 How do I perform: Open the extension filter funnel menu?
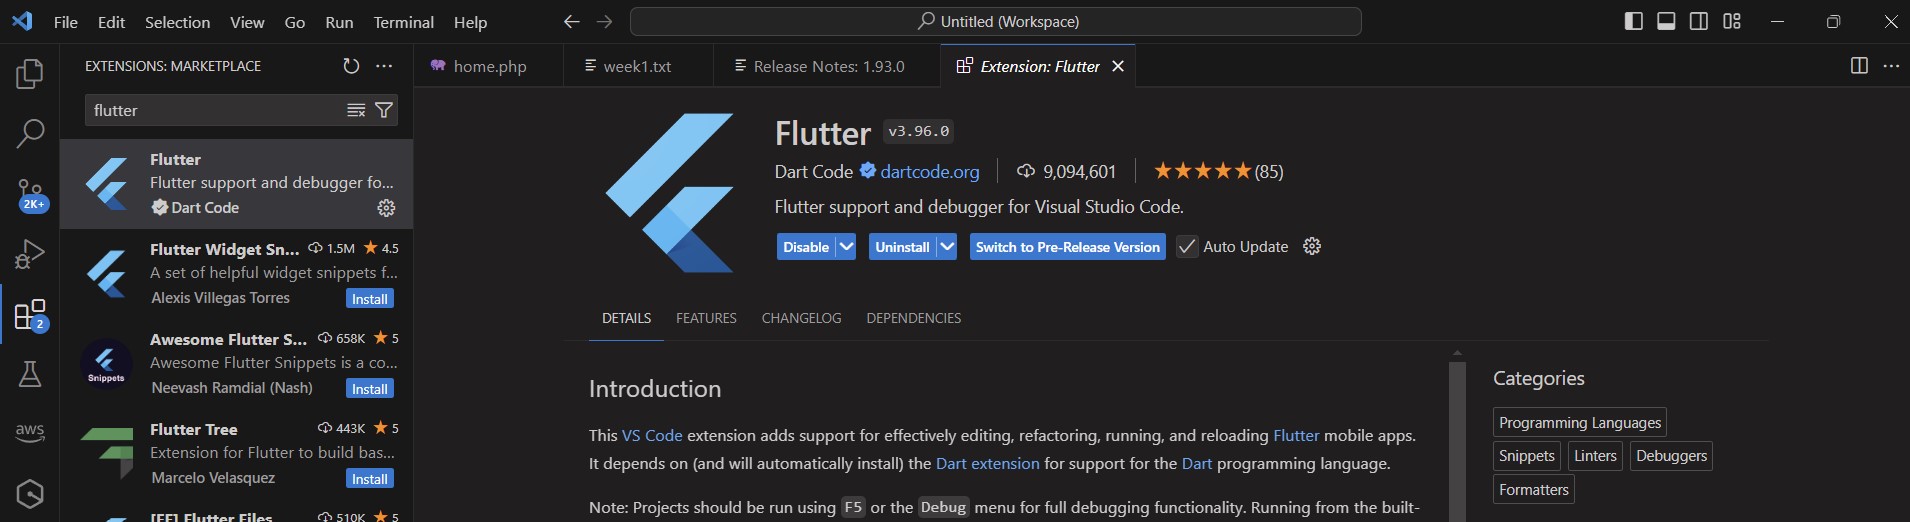(384, 110)
